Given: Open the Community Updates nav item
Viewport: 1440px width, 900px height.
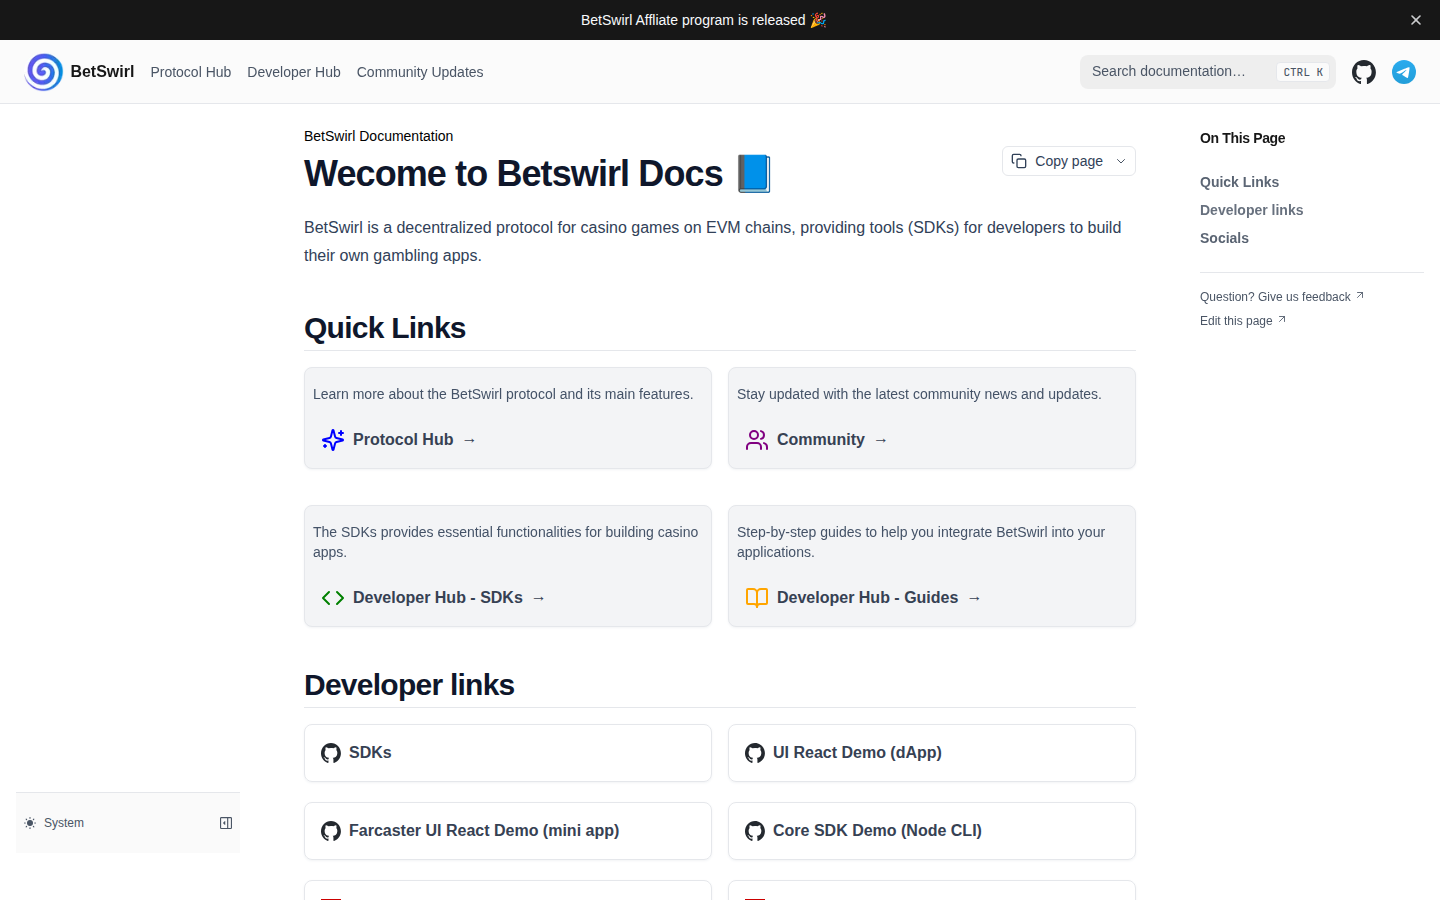Looking at the screenshot, I should click(x=420, y=72).
